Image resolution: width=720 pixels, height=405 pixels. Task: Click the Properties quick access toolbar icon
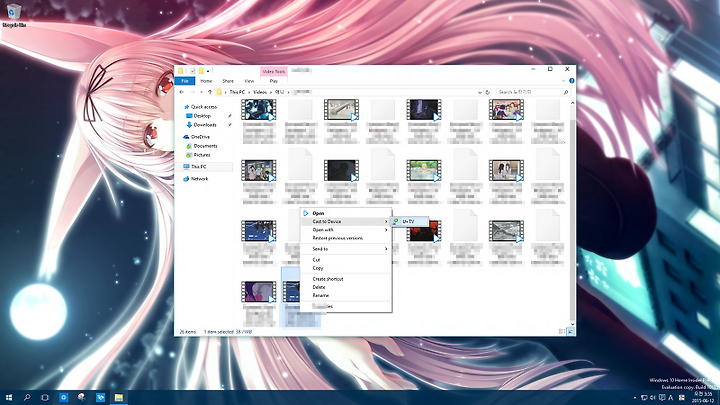(193, 71)
